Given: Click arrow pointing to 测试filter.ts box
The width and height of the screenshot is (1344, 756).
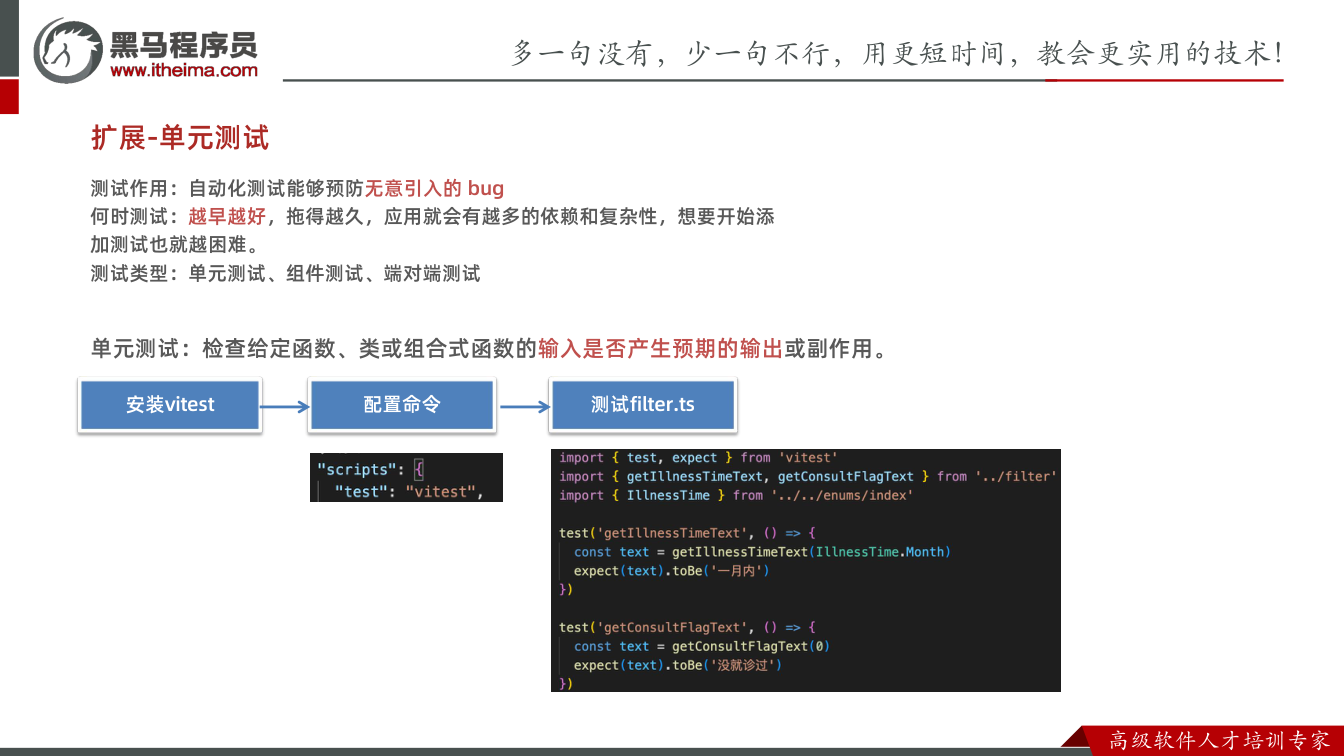Looking at the screenshot, I should pyautogui.click(x=524, y=406).
